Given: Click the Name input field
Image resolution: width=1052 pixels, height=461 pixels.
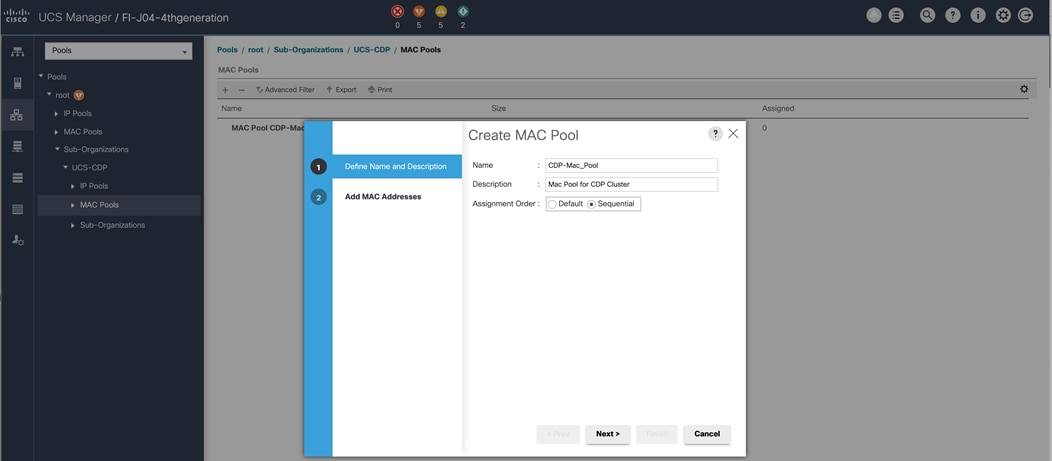Looking at the screenshot, I should (x=631, y=166).
